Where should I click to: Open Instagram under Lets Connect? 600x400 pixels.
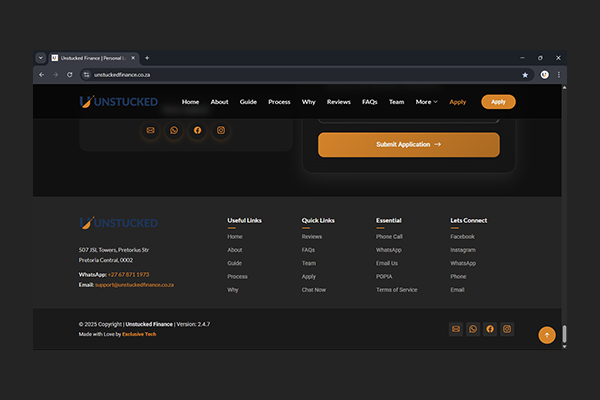click(x=463, y=250)
